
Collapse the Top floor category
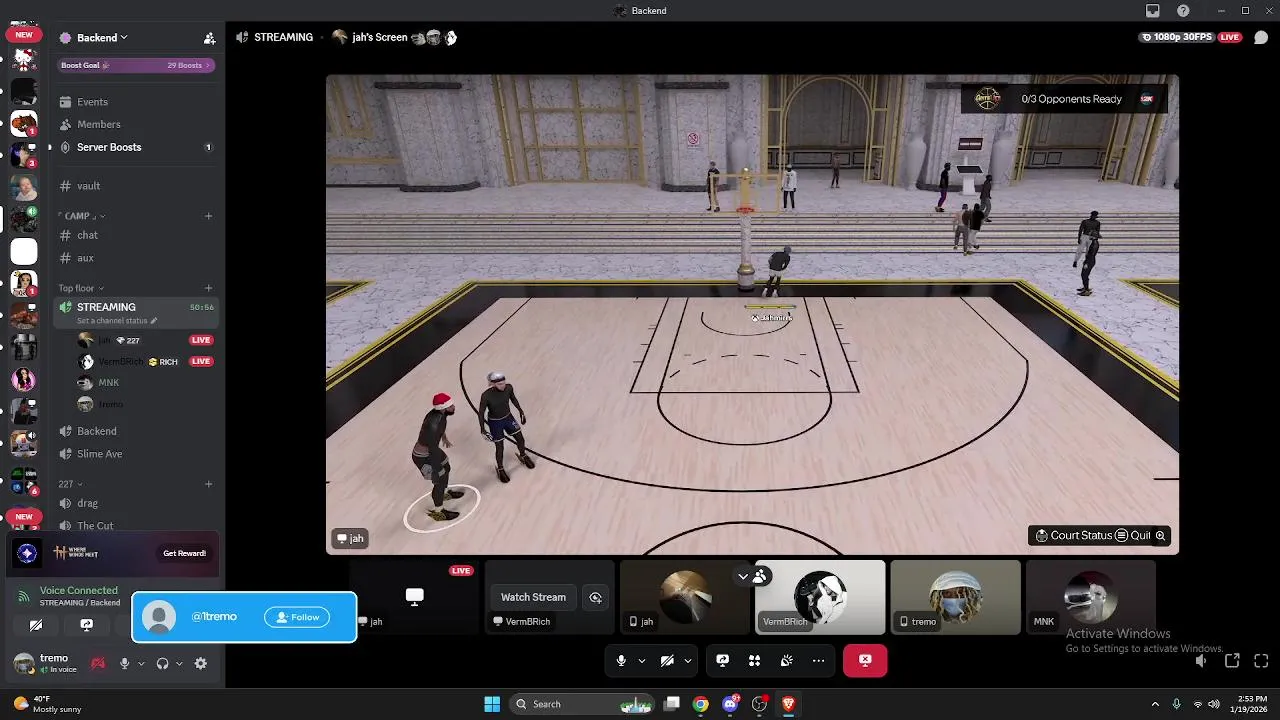coord(81,288)
